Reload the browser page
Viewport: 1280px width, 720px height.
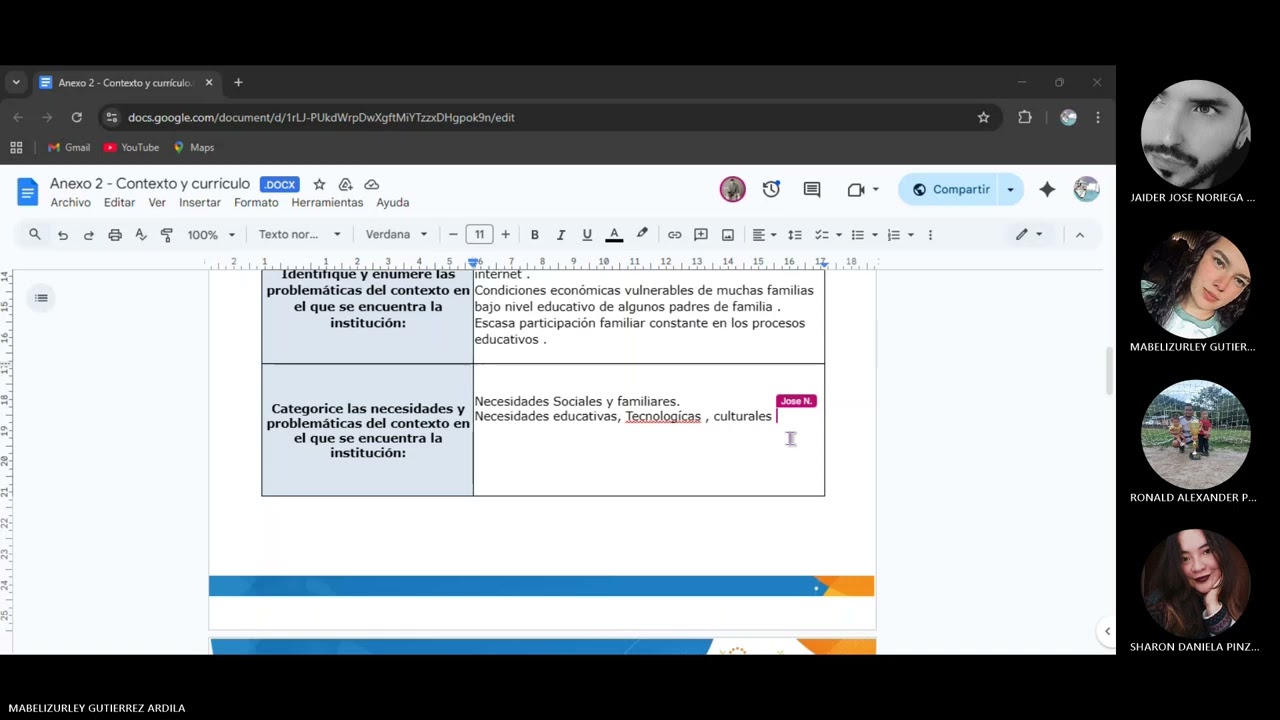tap(76, 117)
